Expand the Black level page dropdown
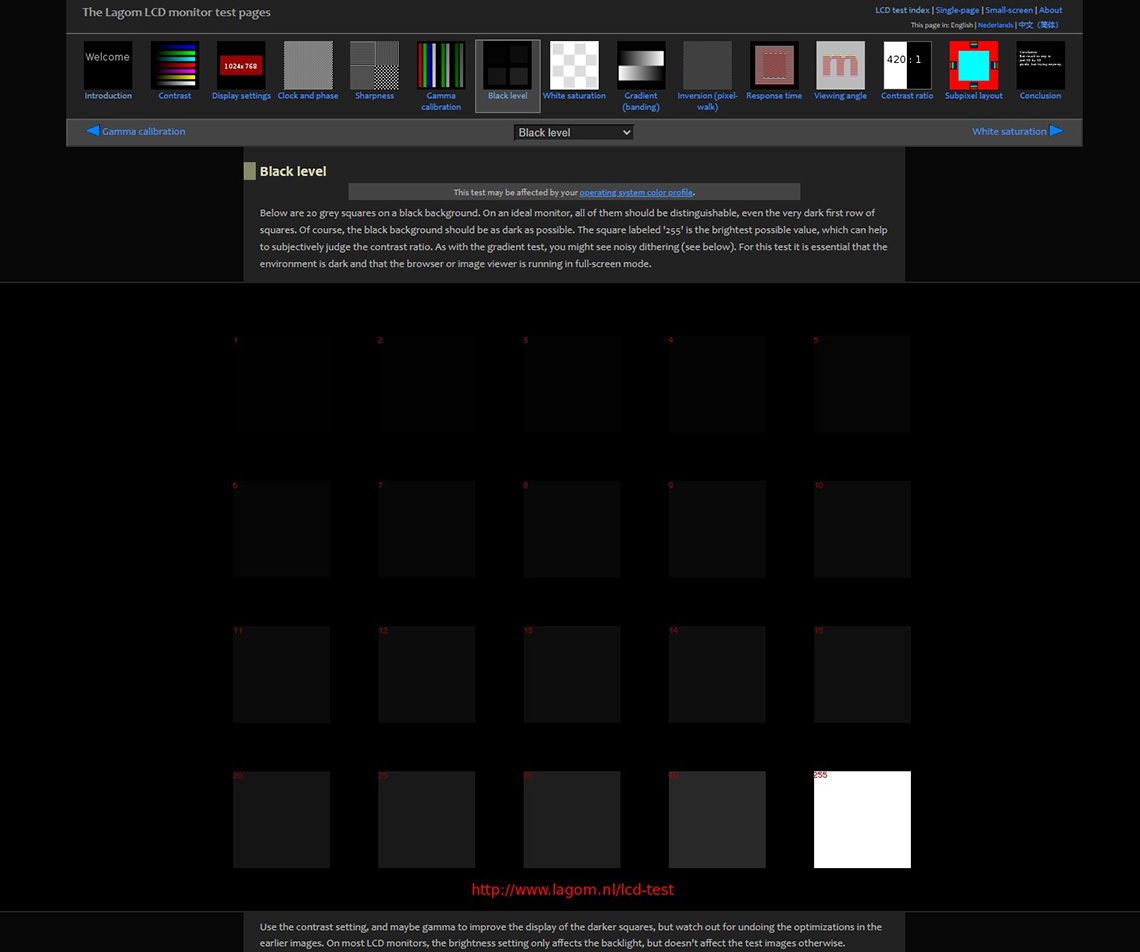The image size is (1140, 952). (x=574, y=132)
